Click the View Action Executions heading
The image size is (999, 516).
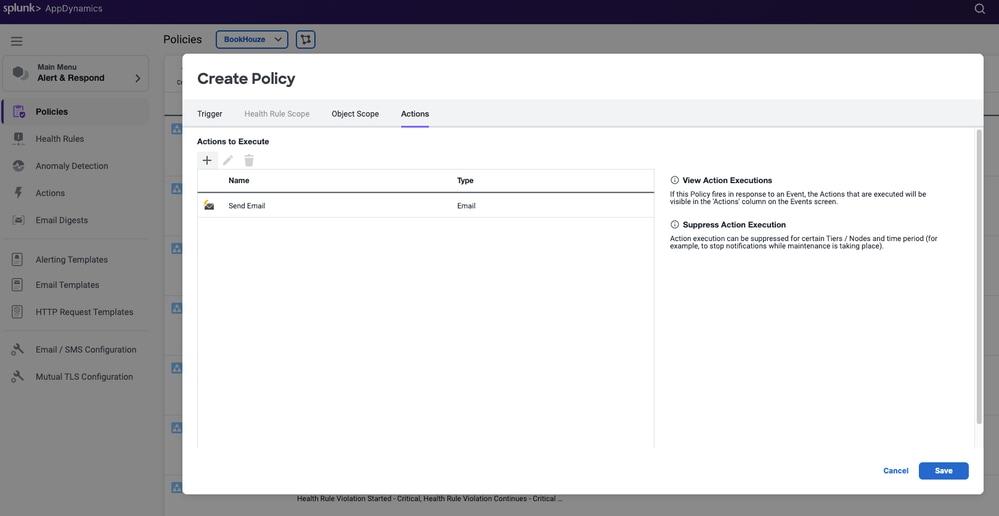[x=727, y=180]
